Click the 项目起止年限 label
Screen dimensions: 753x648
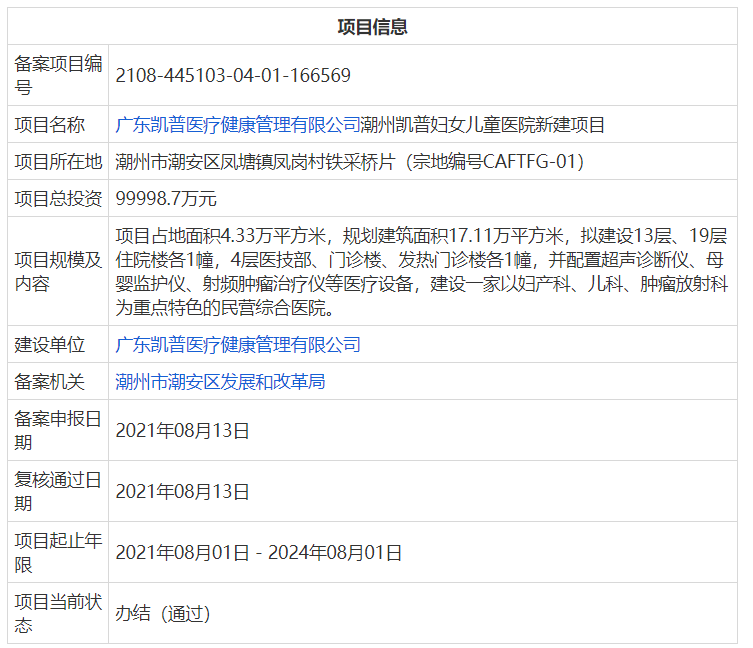point(58,552)
